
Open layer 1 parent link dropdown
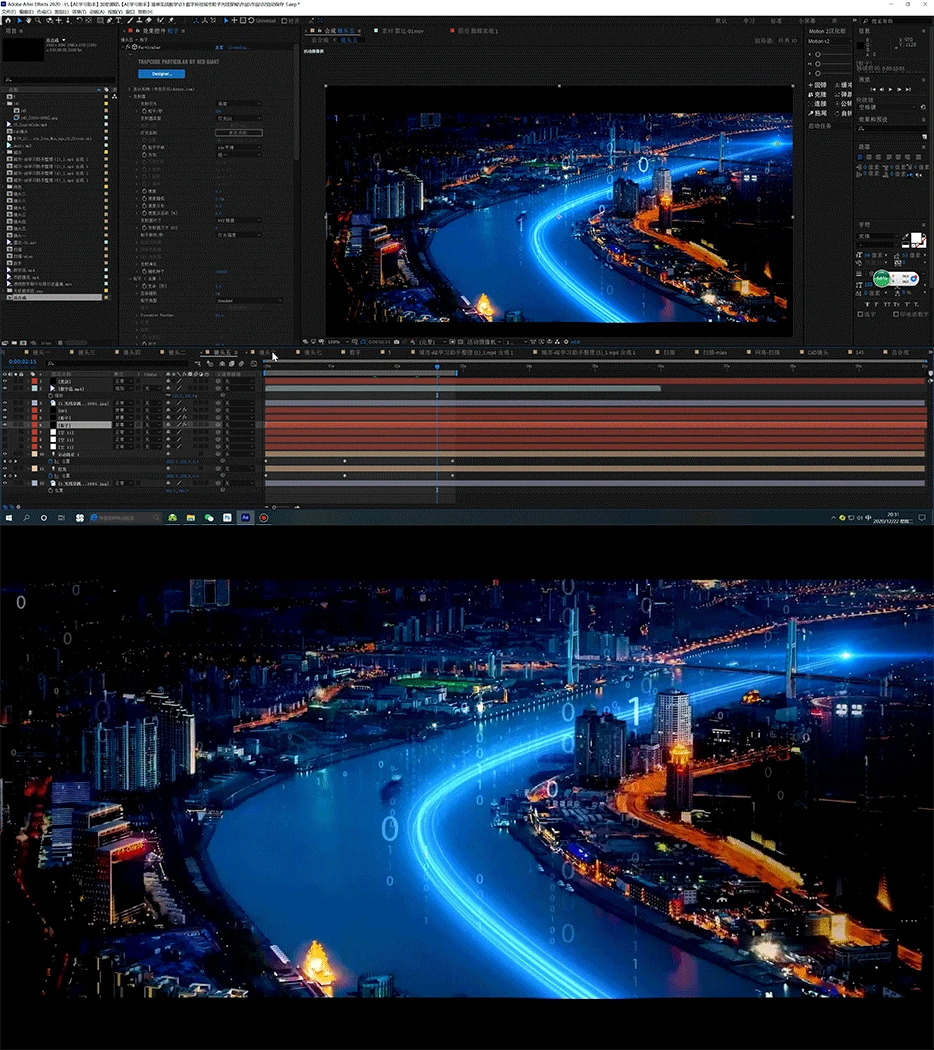click(x=239, y=381)
